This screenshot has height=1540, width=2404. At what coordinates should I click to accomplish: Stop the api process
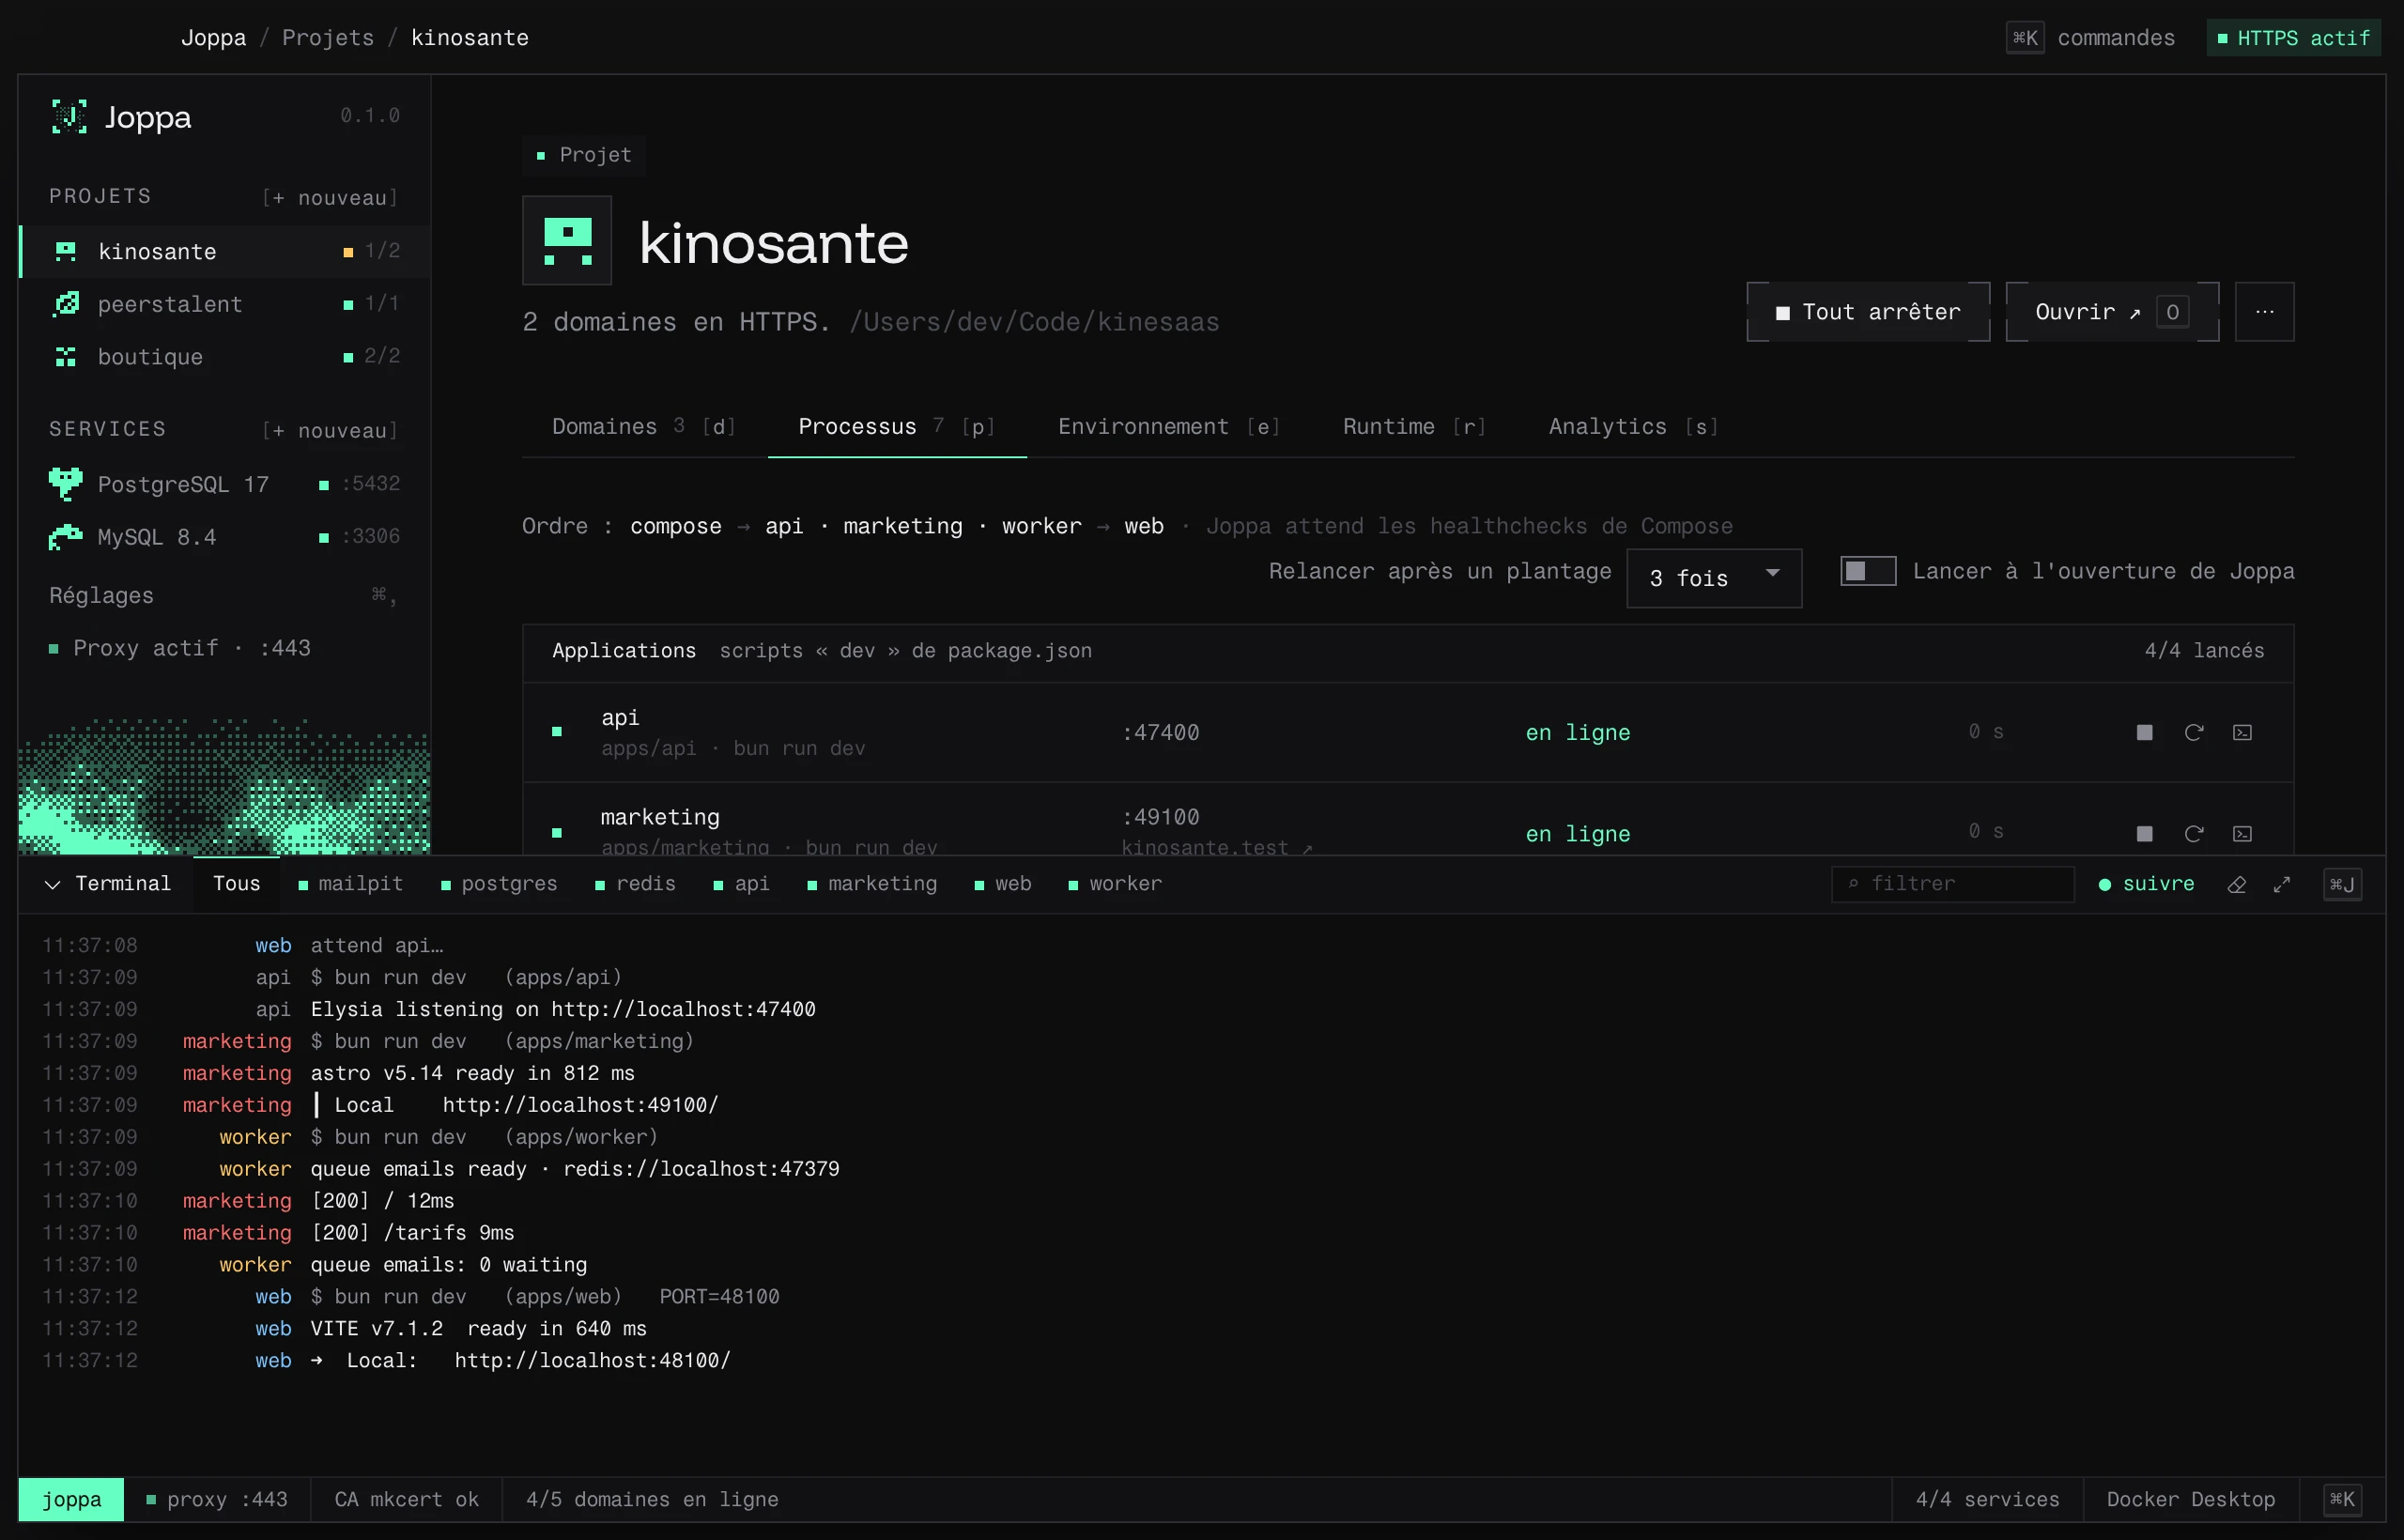click(2144, 733)
